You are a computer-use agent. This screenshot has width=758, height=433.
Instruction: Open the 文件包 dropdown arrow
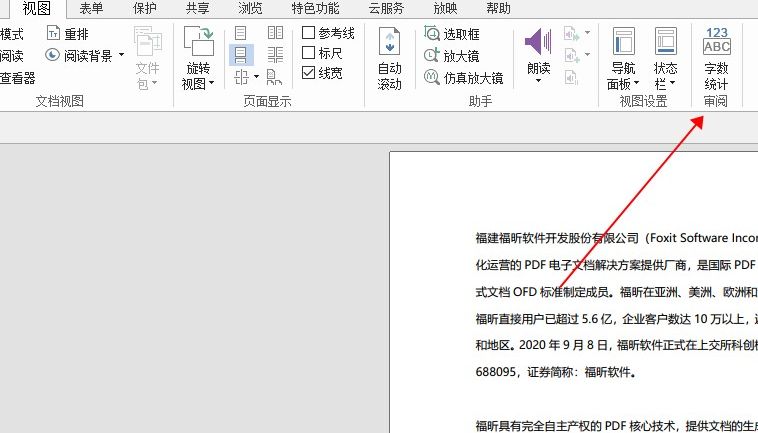click(x=154, y=83)
